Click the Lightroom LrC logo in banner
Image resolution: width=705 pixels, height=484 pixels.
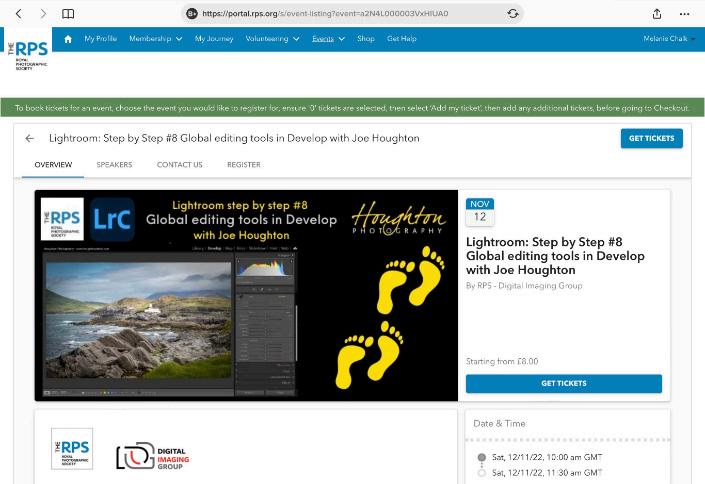point(112,220)
